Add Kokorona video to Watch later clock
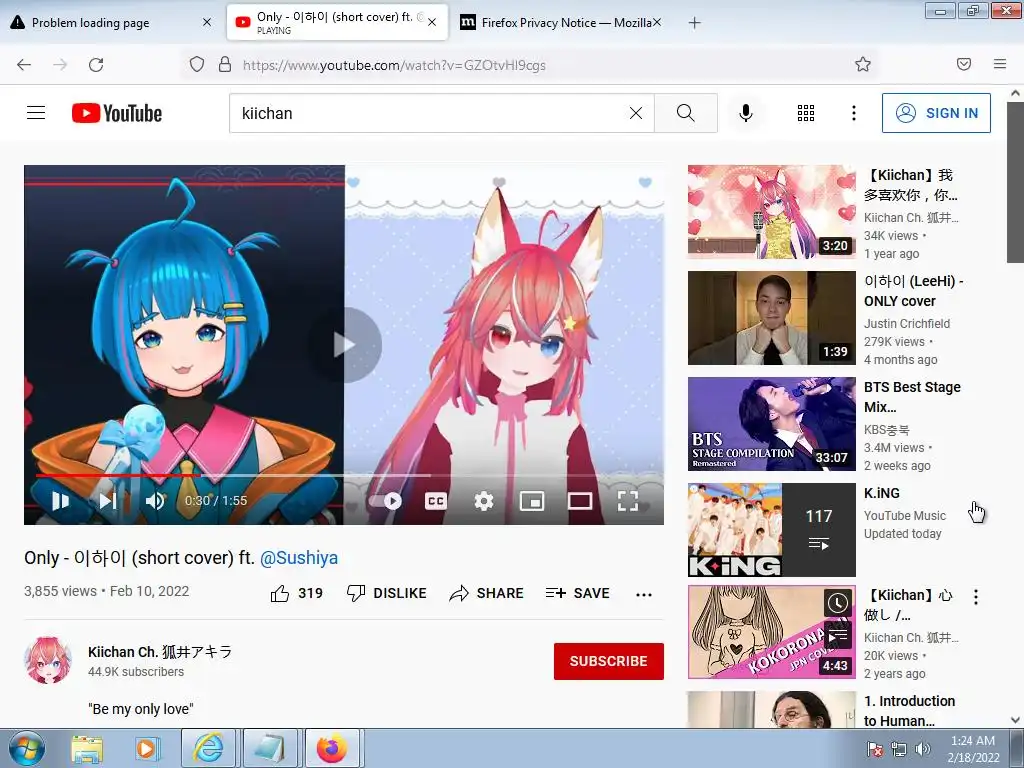The width and height of the screenshot is (1024, 768). [837, 602]
